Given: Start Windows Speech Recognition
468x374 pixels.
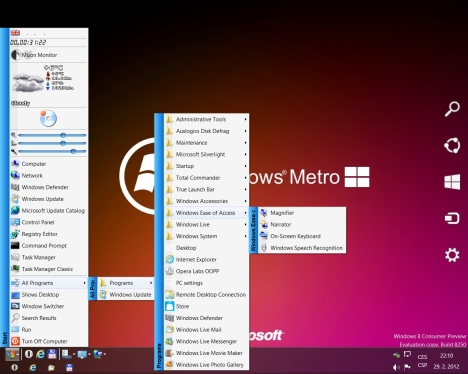Looking at the screenshot, I should tap(302, 248).
